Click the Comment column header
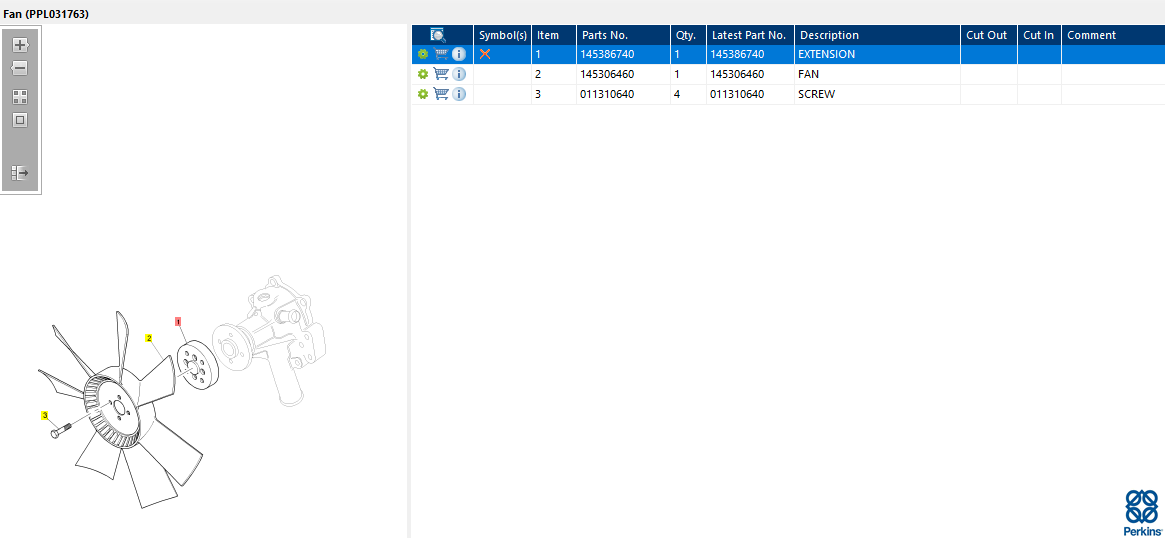The width and height of the screenshot is (1165, 538). point(1113,35)
